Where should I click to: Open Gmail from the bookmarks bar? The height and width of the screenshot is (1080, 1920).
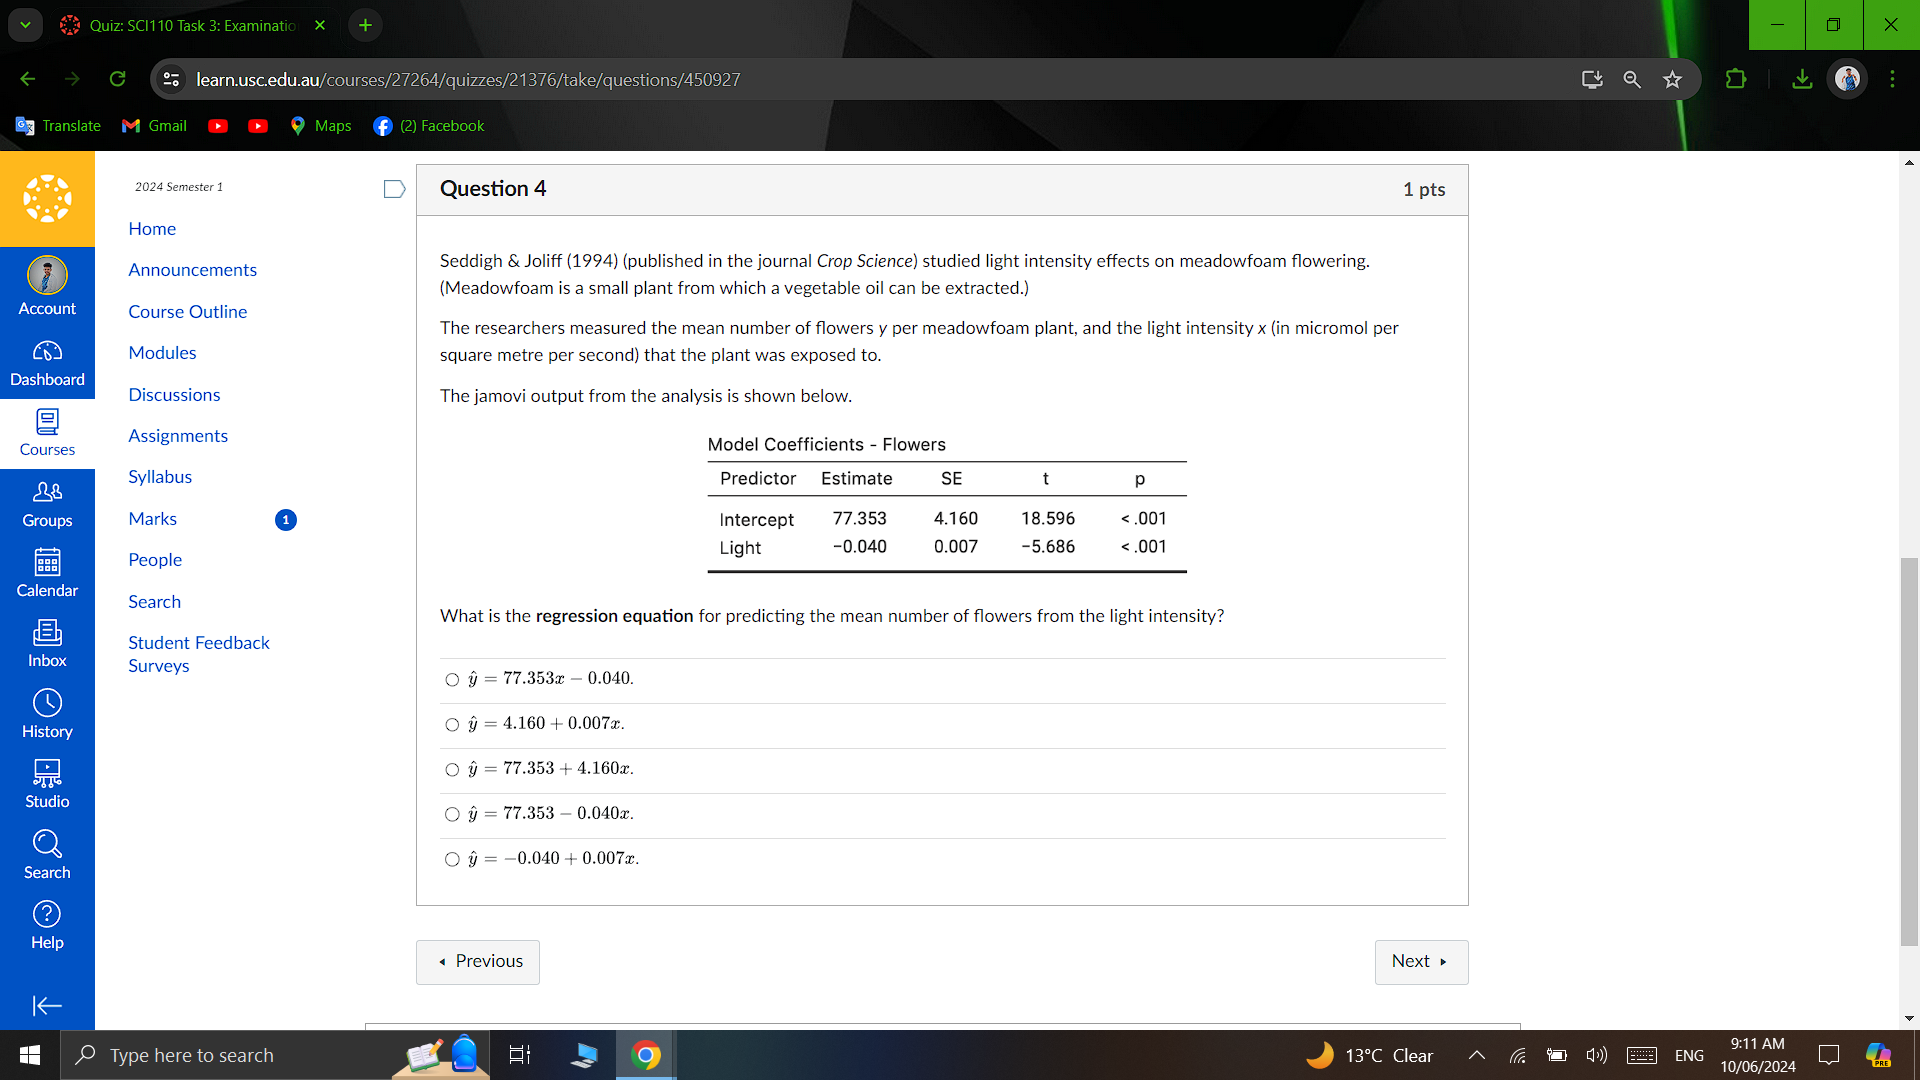[x=153, y=126]
